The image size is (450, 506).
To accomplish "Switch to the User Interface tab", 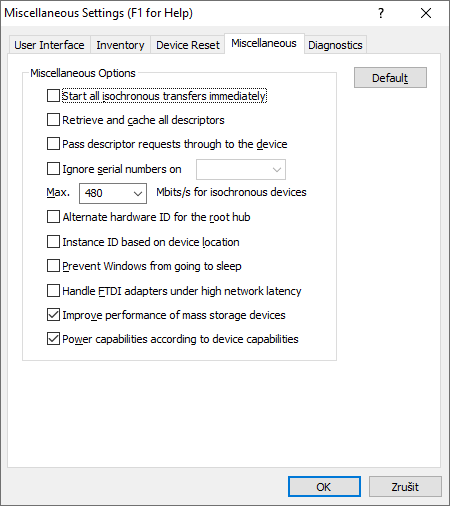I will (49, 45).
